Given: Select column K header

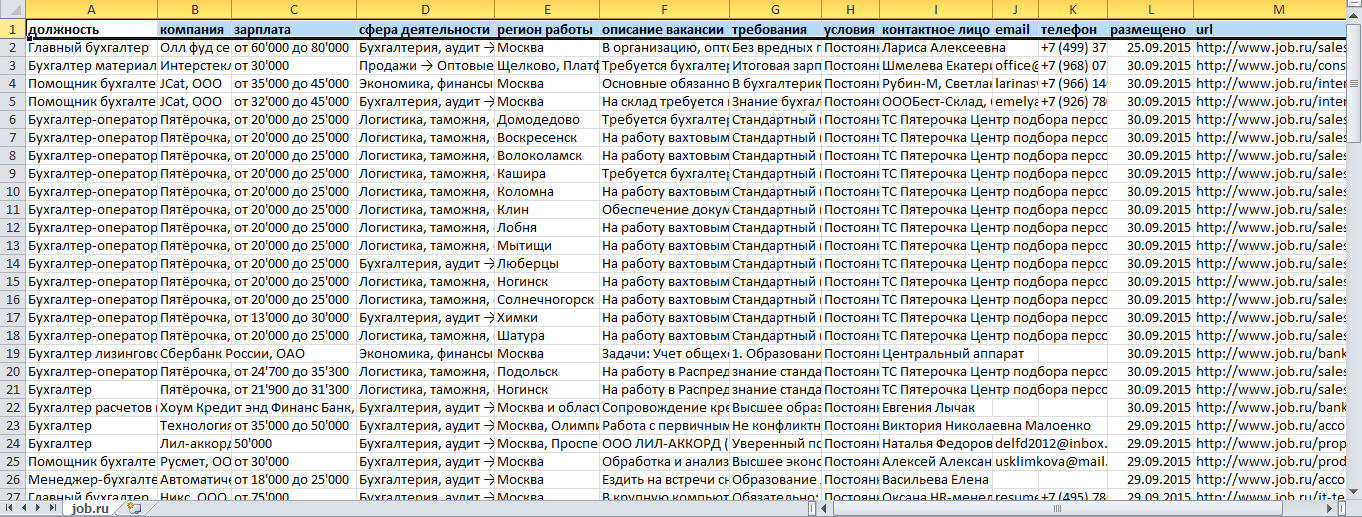Looking at the screenshot, I should [1073, 9].
